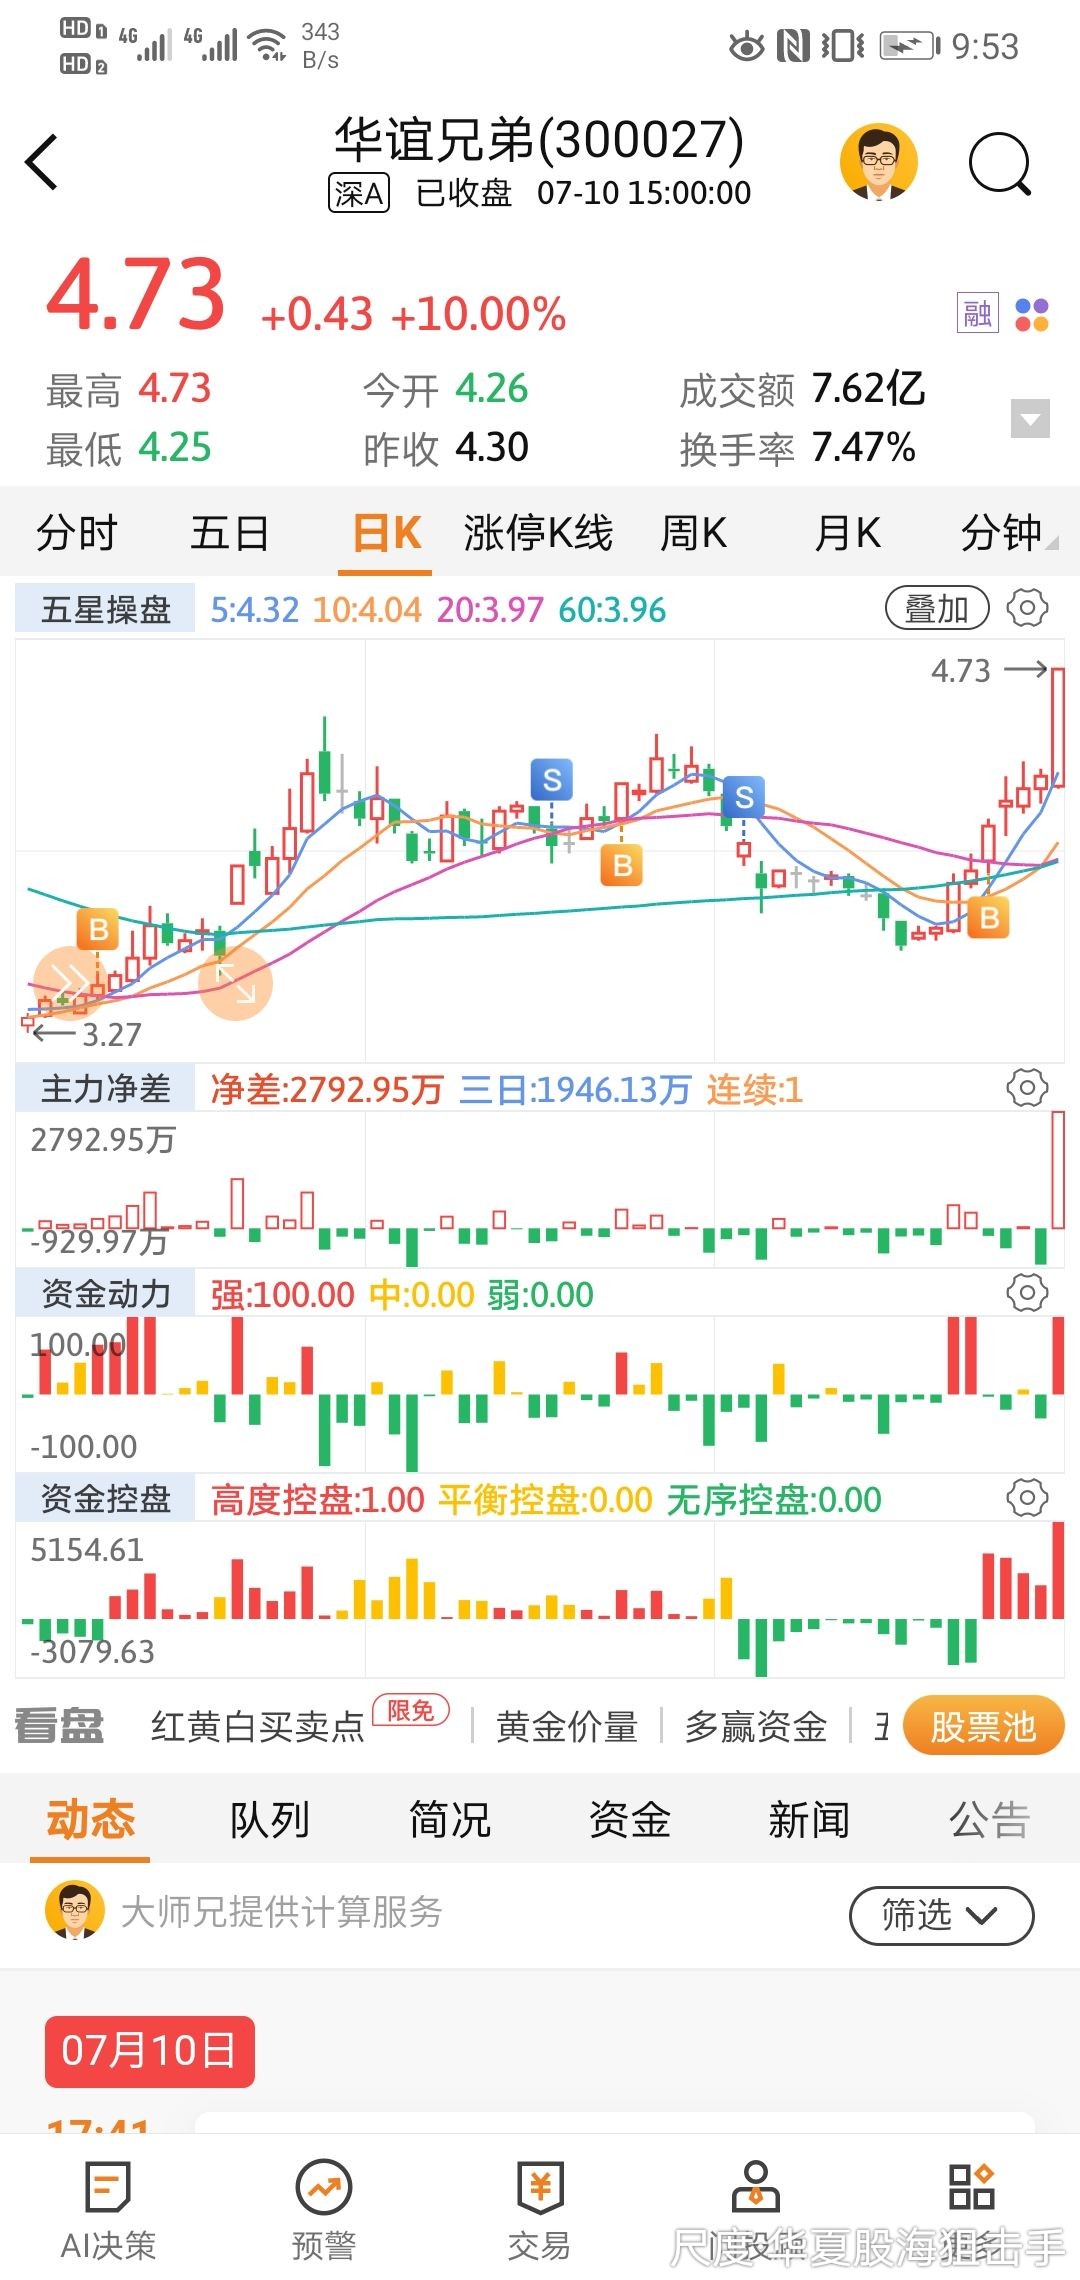Select the 新闻 tab
This screenshot has height=2280, width=1080.
(x=809, y=1818)
